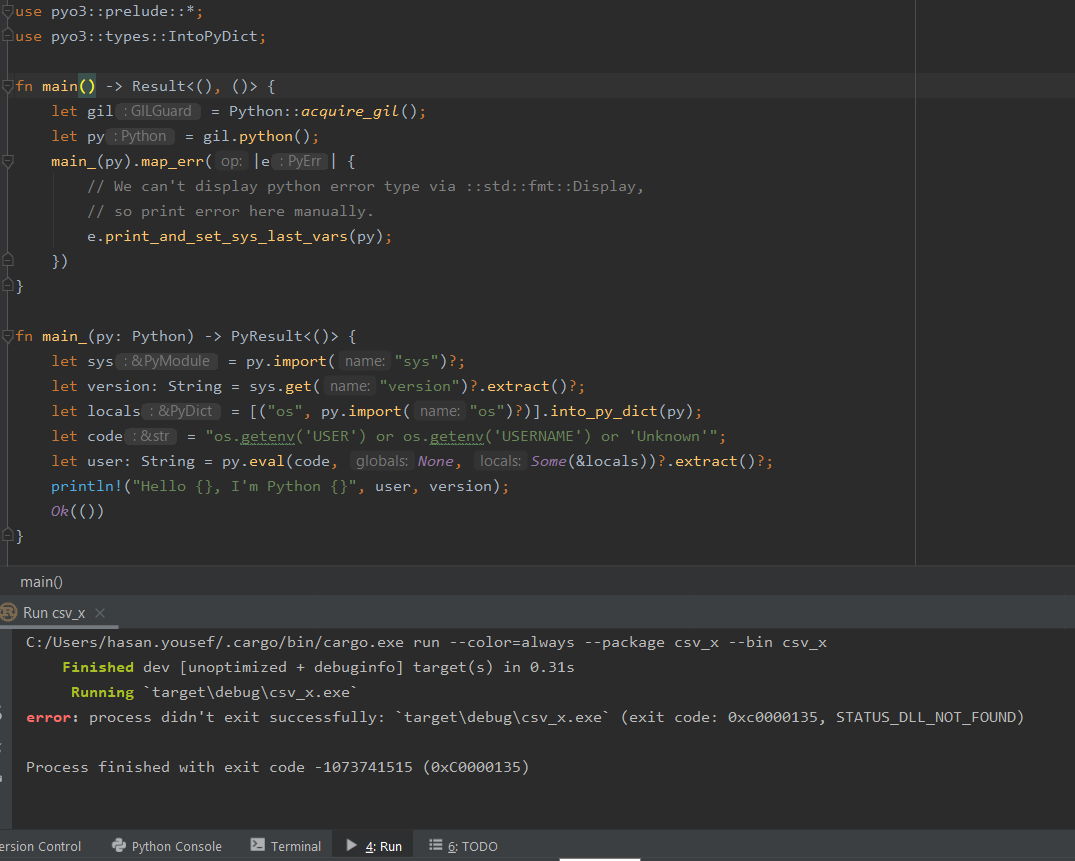
Task: Click the Python logo icon beside Python Console
Action: pyautogui.click(x=120, y=846)
